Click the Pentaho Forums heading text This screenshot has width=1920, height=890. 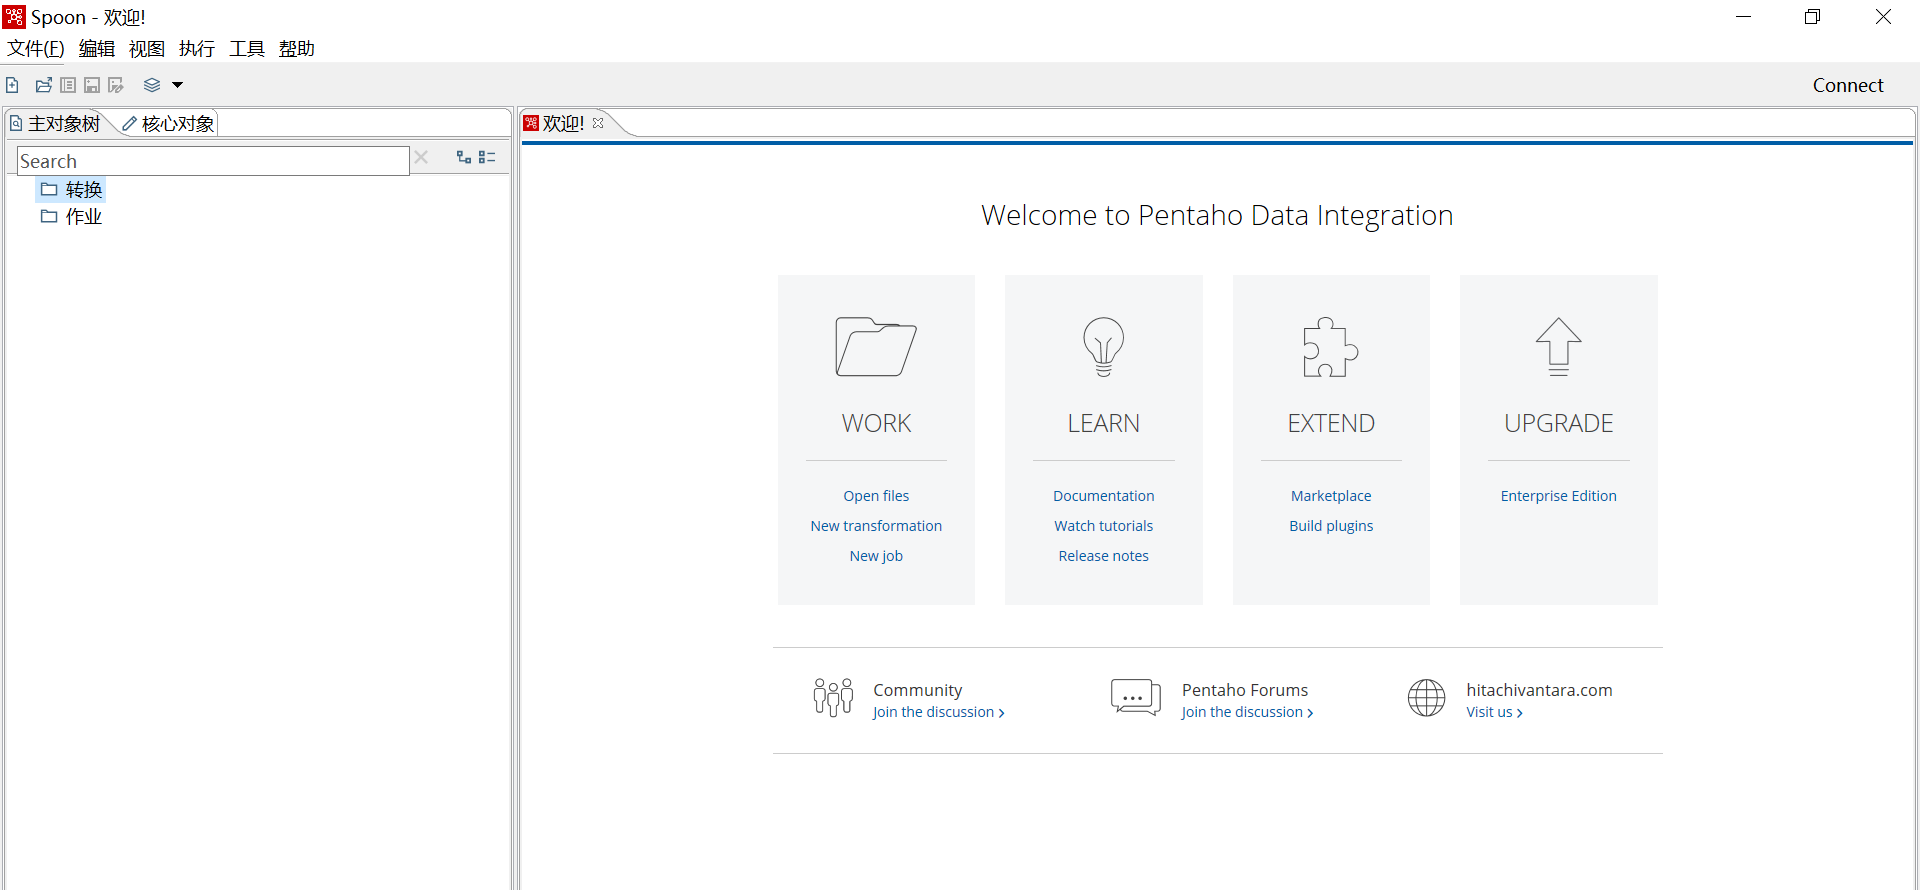click(1245, 690)
